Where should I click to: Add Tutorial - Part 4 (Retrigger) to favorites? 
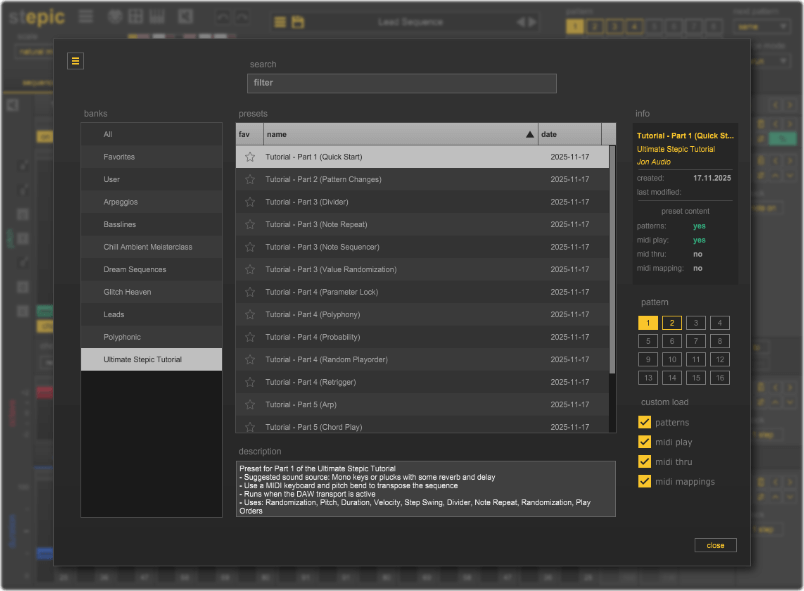249,382
